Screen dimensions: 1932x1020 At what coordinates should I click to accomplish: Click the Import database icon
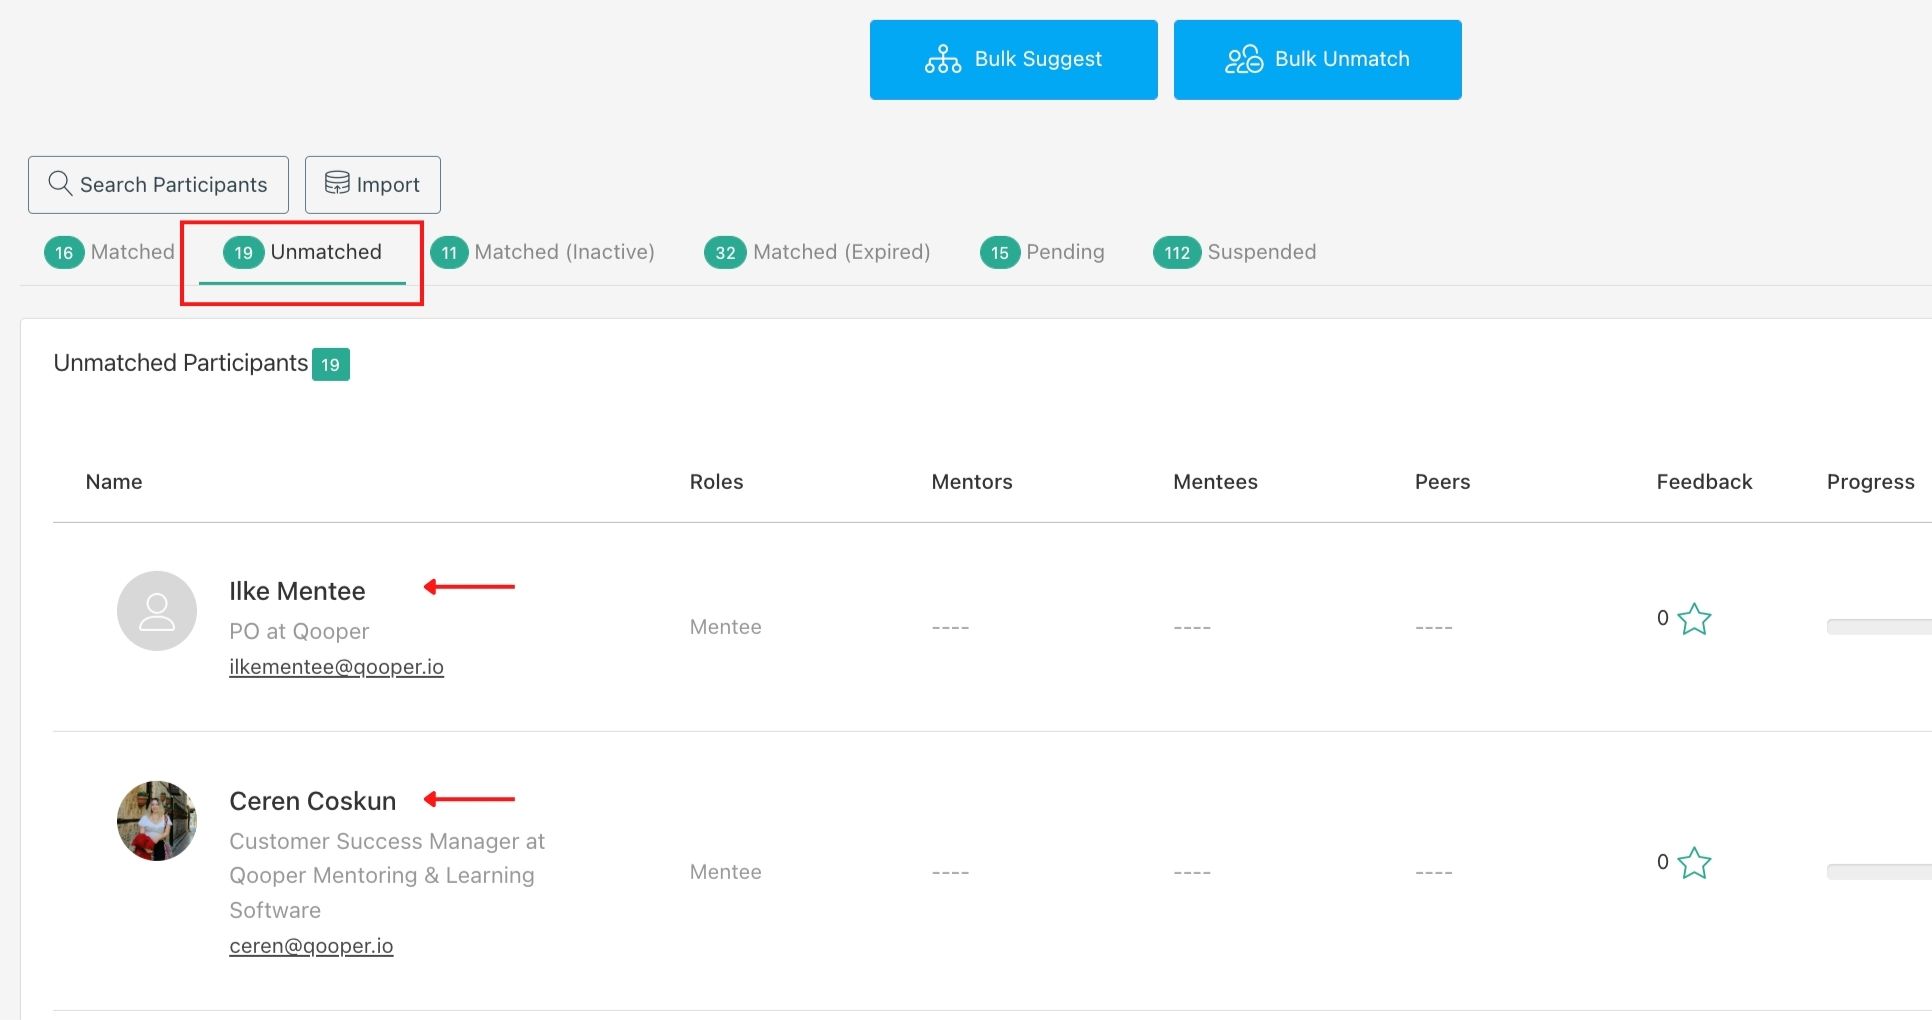tap(338, 184)
